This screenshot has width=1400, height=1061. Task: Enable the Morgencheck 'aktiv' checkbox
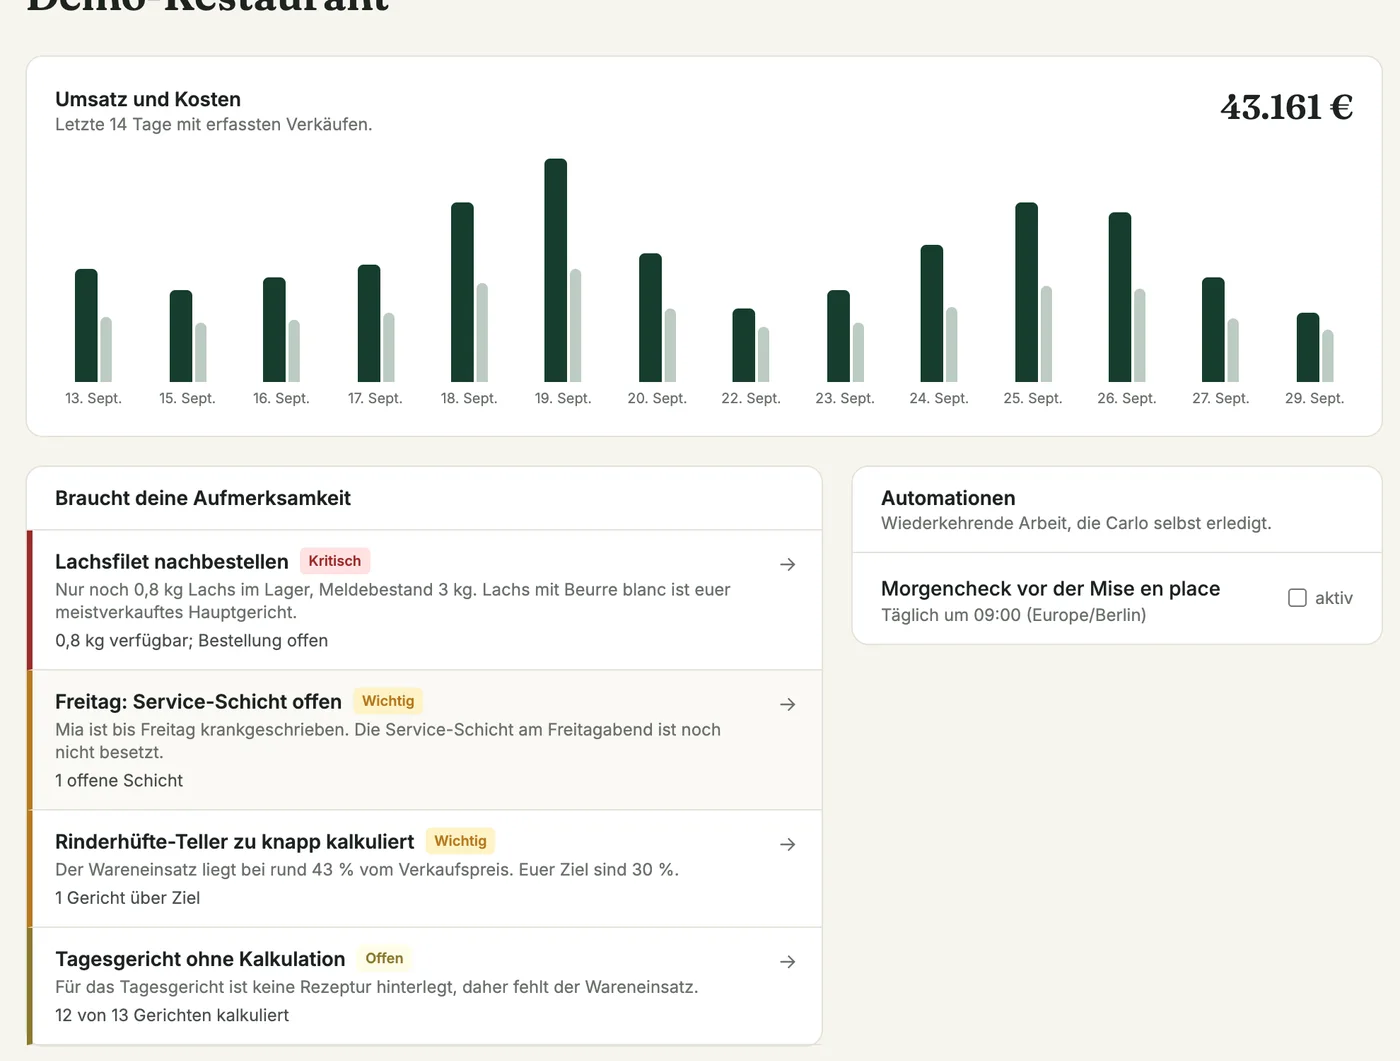(1297, 598)
